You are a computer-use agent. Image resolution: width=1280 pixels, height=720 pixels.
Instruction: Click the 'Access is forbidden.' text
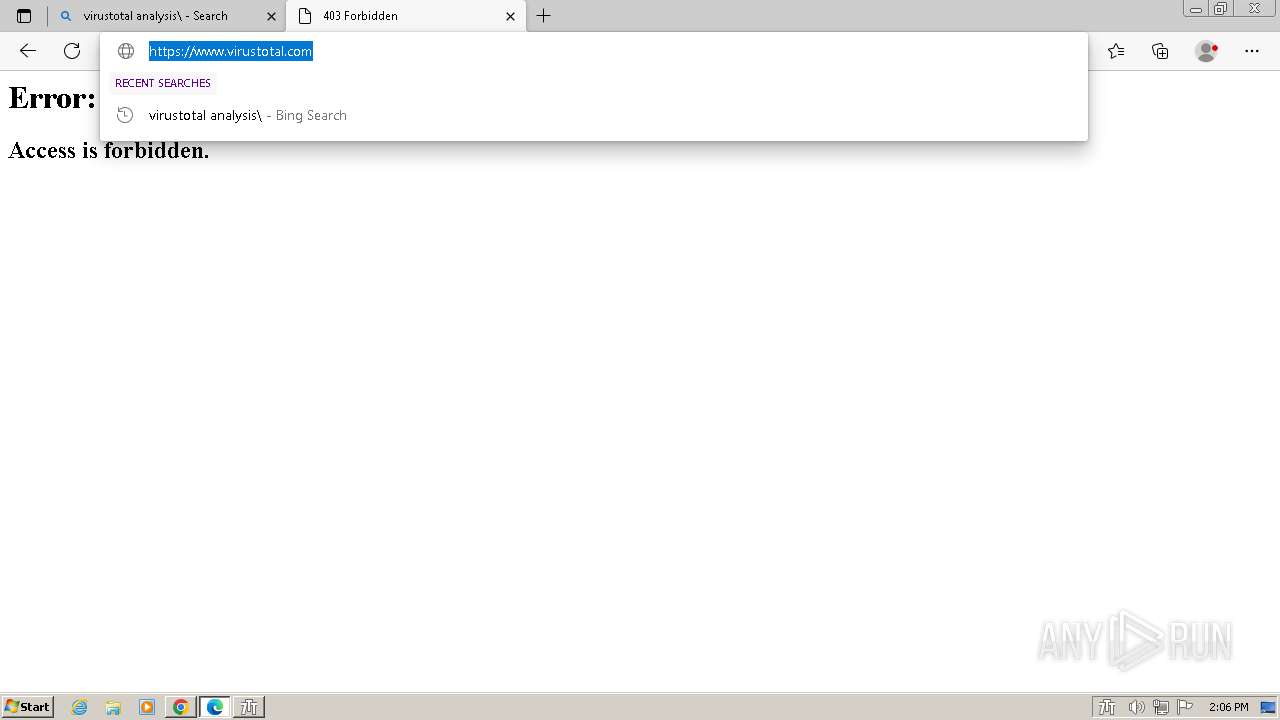click(109, 150)
